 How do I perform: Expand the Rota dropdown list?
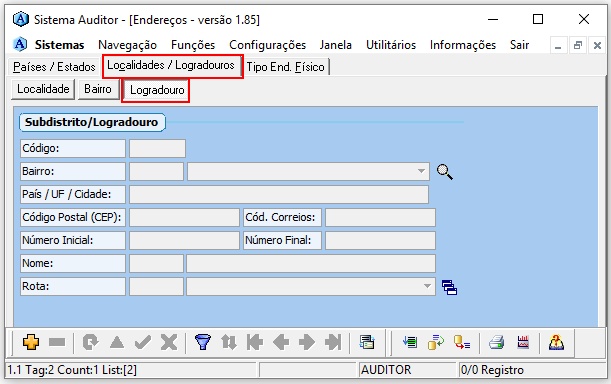coord(427,287)
